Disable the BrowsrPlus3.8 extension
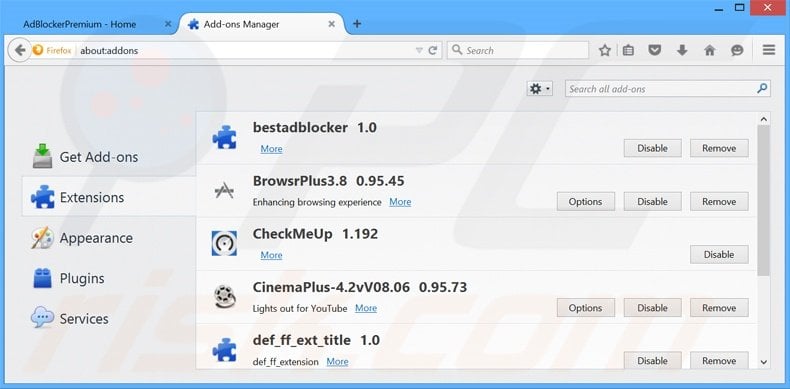 652,202
